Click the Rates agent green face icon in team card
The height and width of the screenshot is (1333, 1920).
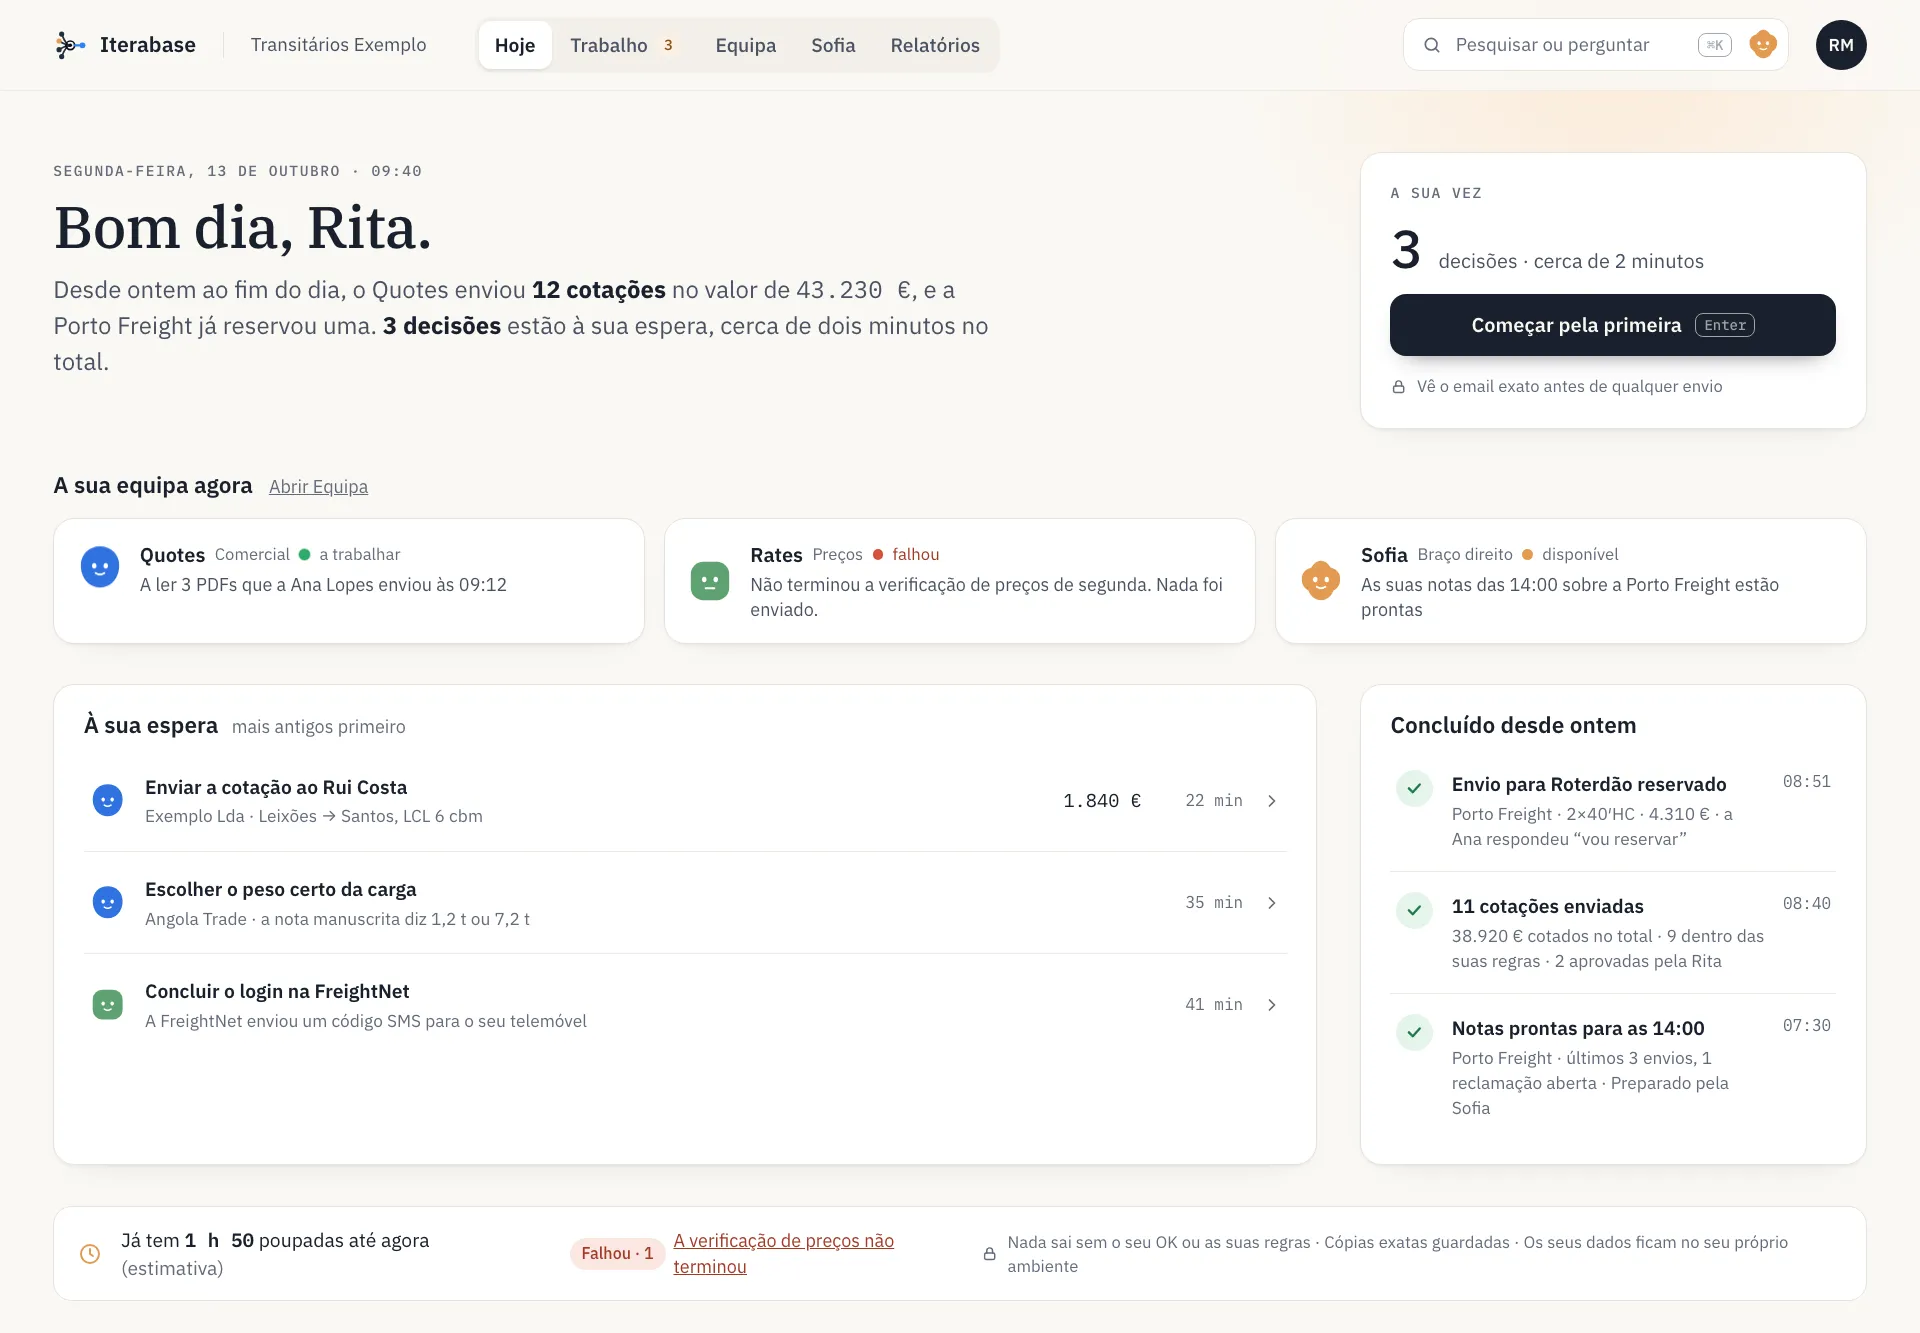coord(710,580)
